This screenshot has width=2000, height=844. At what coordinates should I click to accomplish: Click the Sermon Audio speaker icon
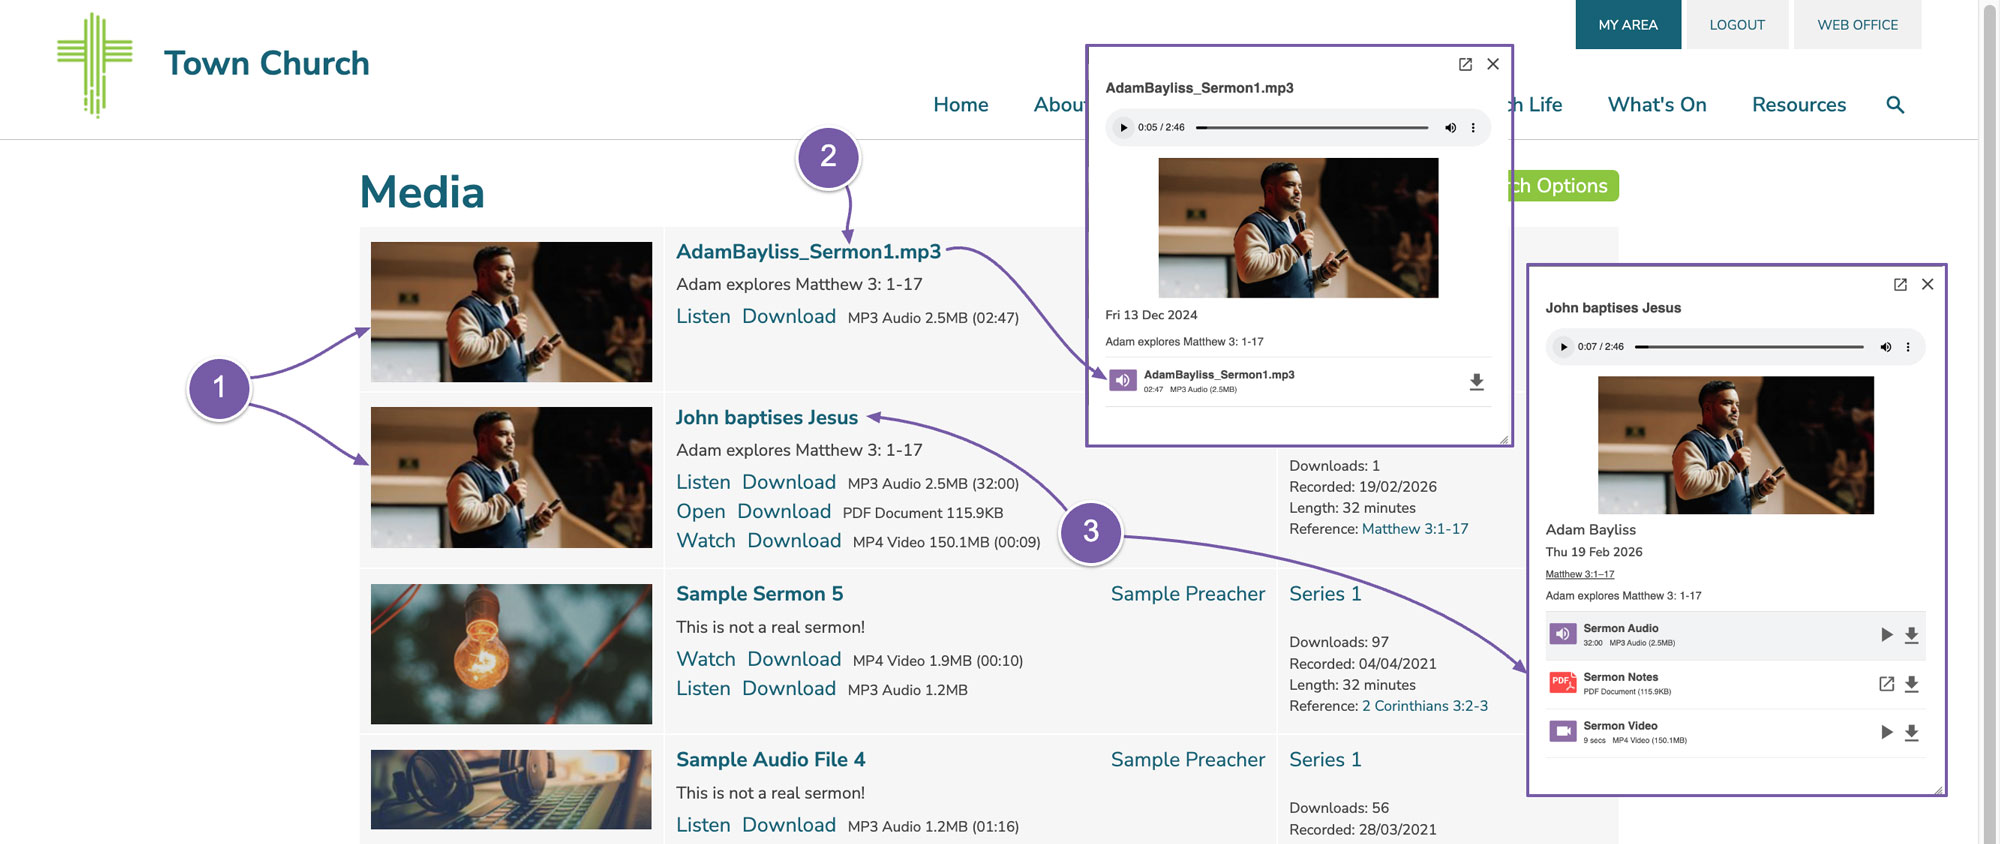pyautogui.click(x=1563, y=634)
